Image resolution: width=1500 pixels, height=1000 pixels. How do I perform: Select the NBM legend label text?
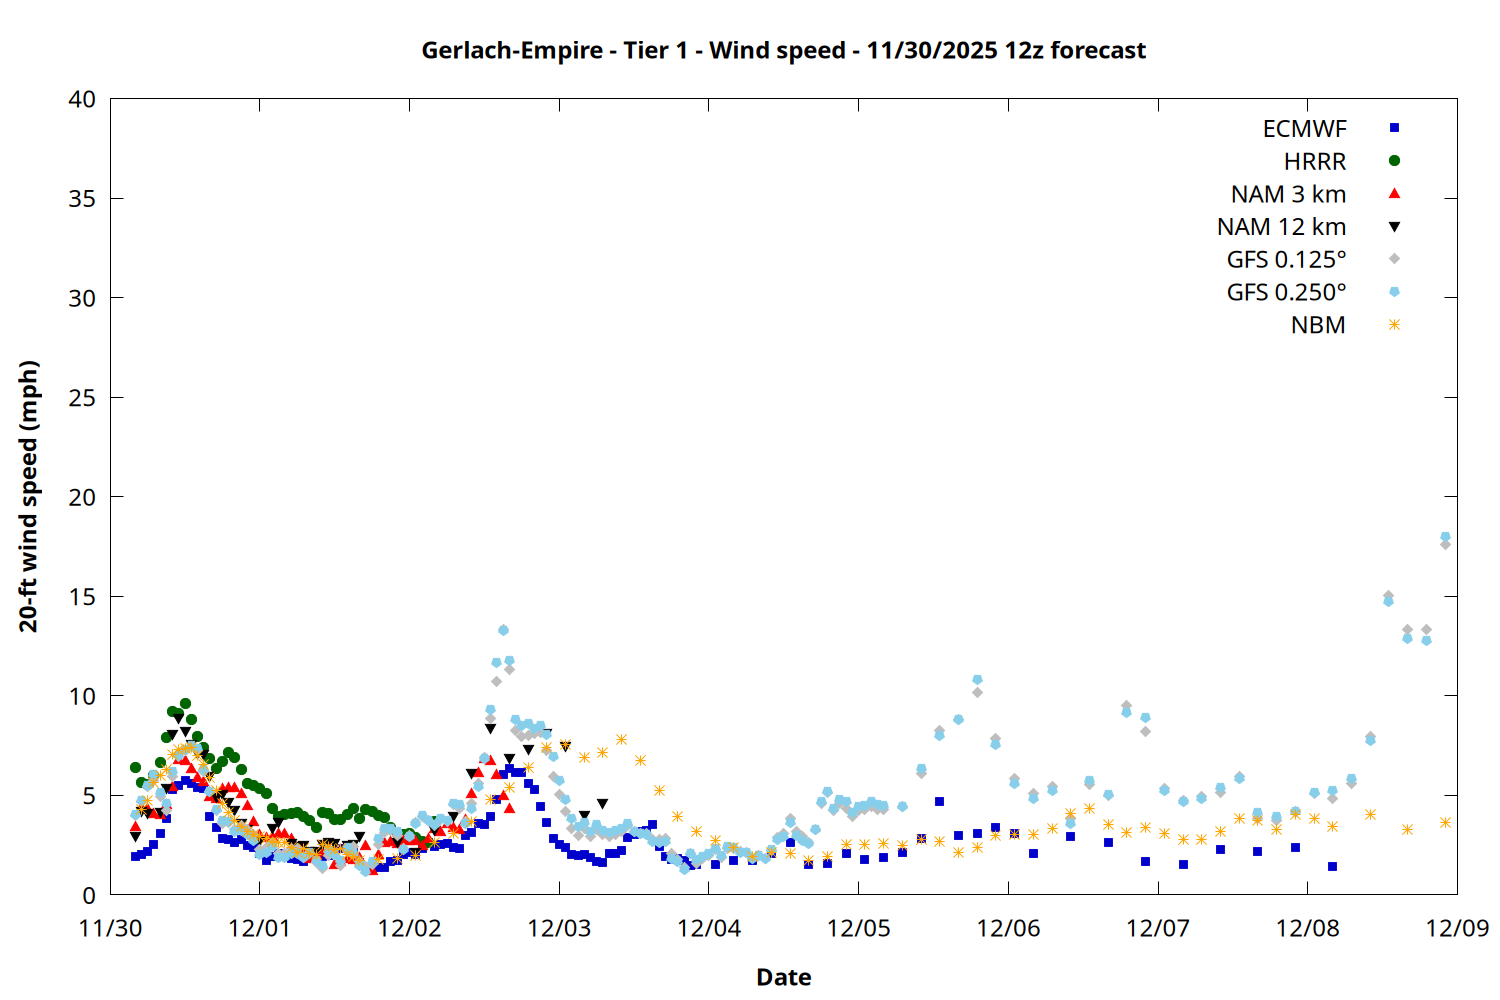[1318, 326]
